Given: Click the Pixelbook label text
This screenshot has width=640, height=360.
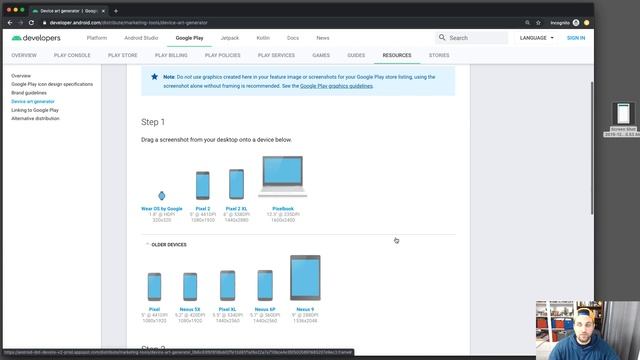Looking at the screenshot, I should pos(283,209).
